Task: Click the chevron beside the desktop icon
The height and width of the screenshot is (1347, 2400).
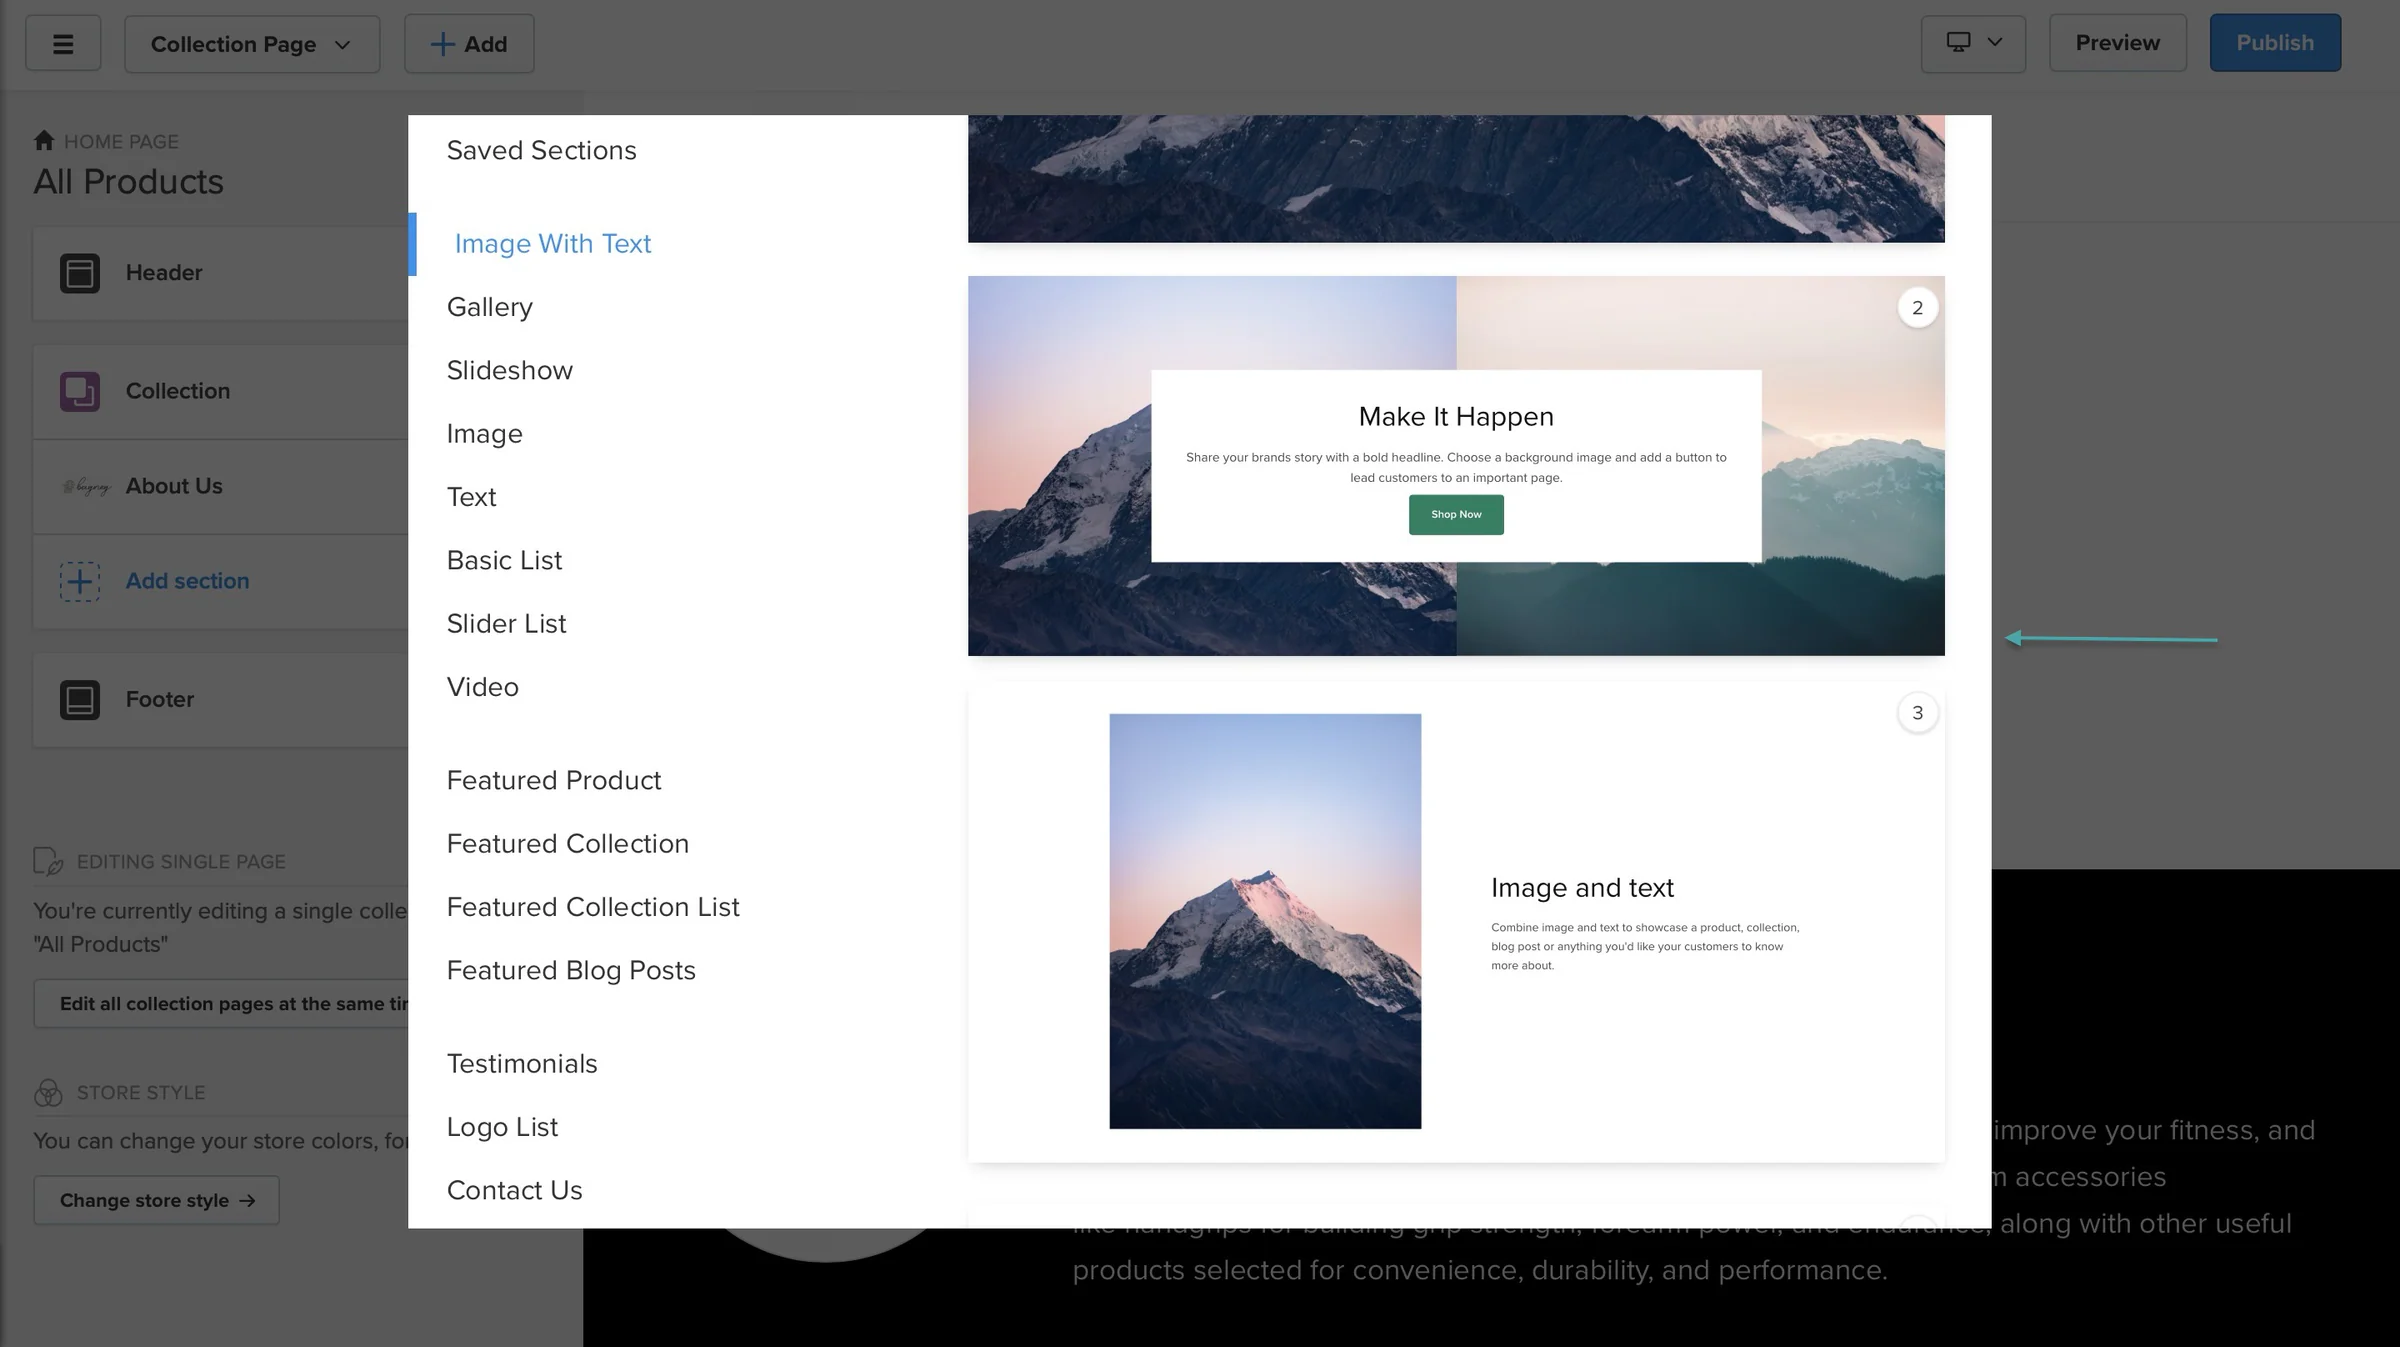Action: (1995, 42)
